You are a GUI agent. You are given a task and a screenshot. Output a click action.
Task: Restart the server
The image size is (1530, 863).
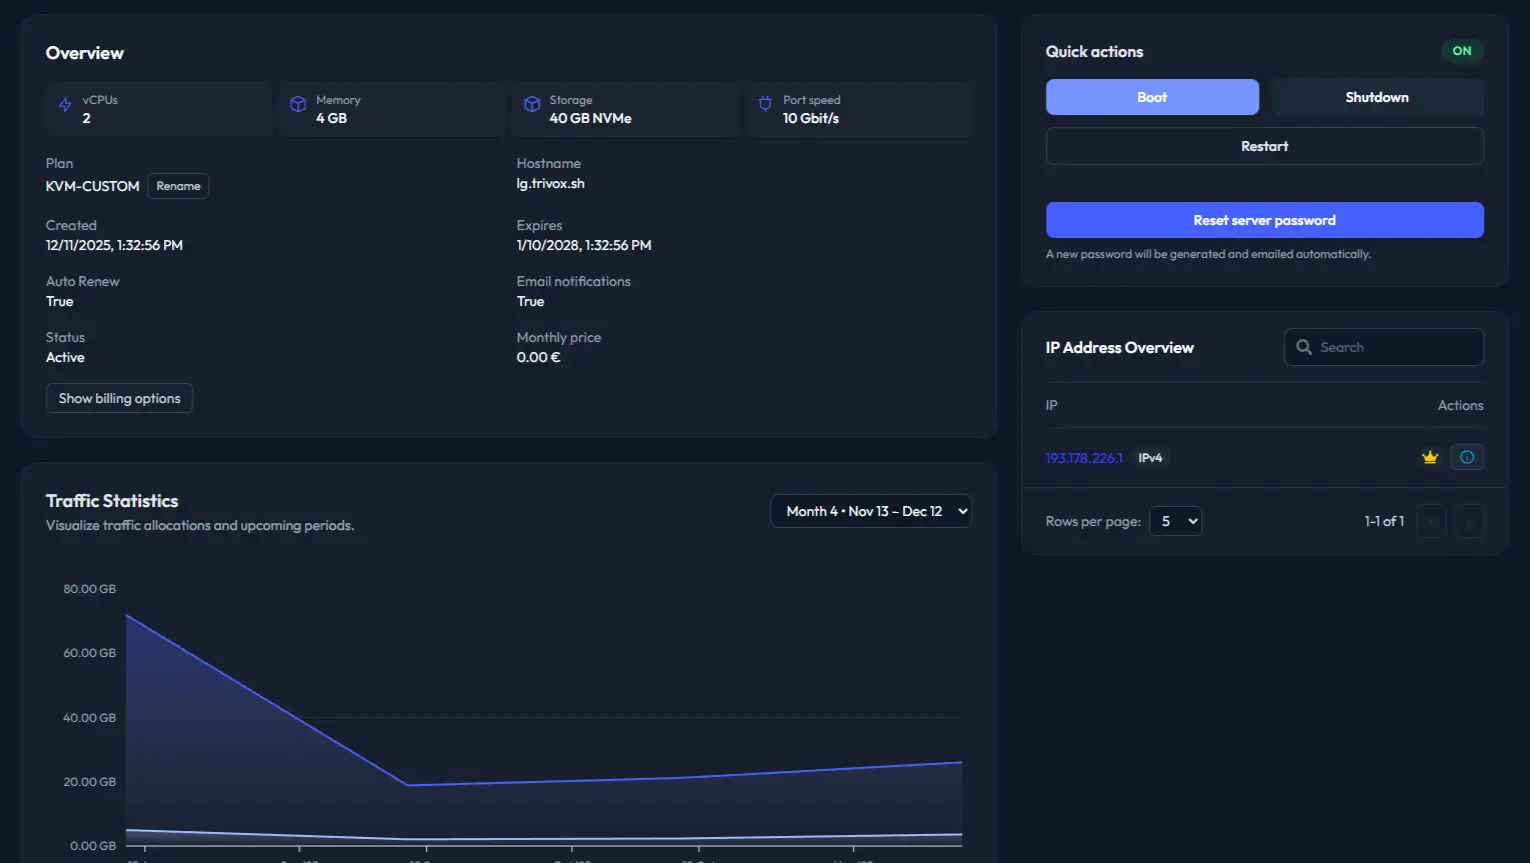point(1265,146)
